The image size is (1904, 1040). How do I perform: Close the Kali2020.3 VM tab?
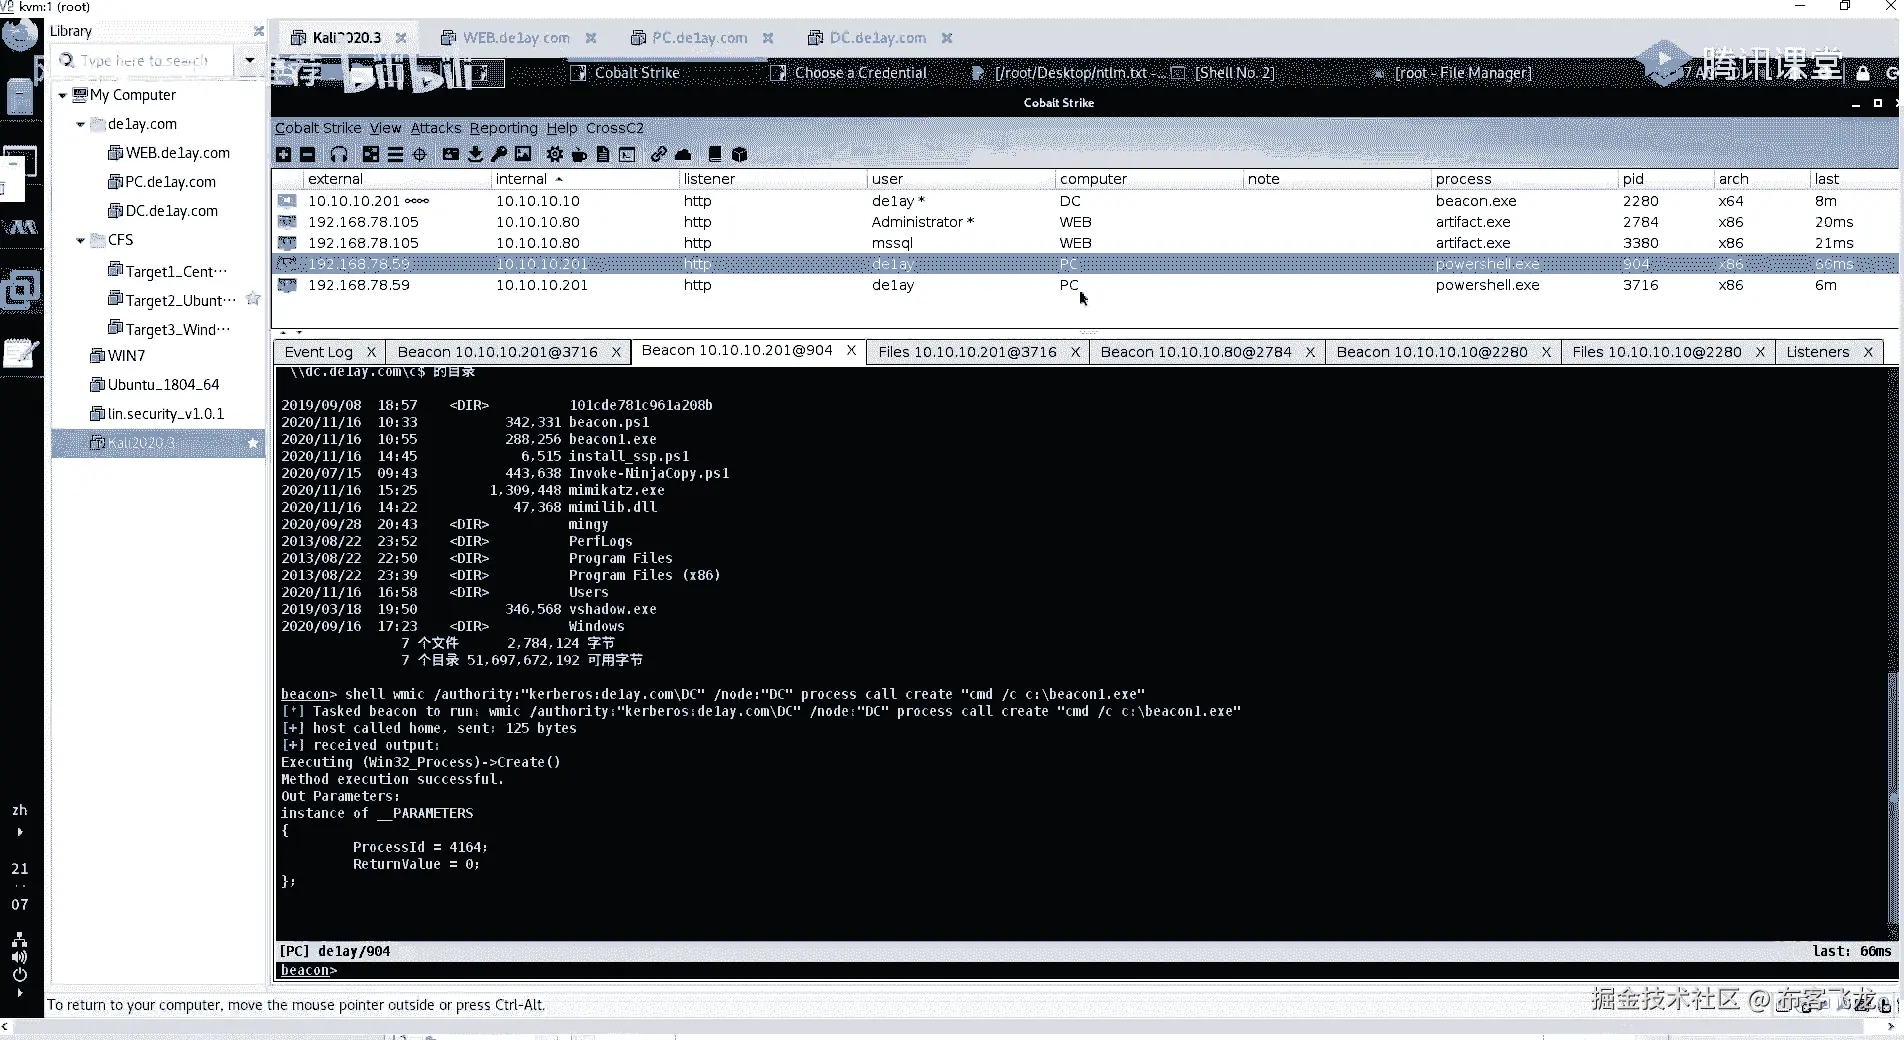point(401,38)
